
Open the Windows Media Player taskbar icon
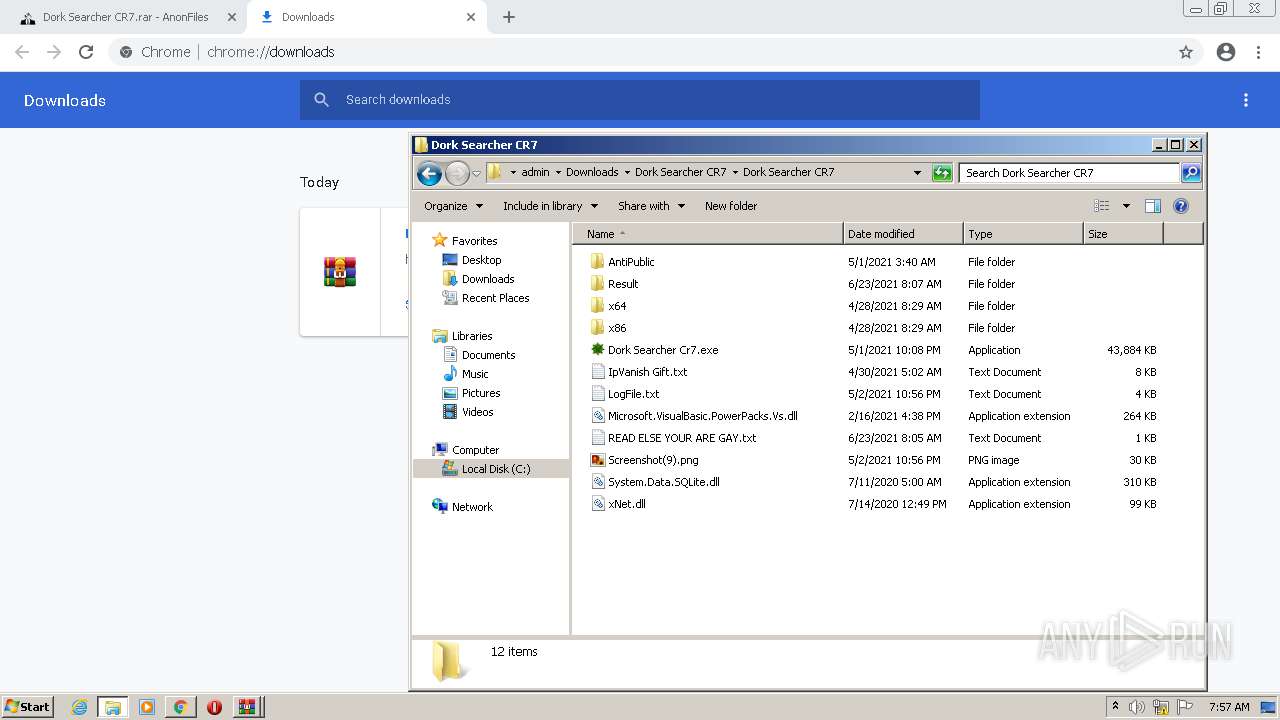[x=147, y=707]
